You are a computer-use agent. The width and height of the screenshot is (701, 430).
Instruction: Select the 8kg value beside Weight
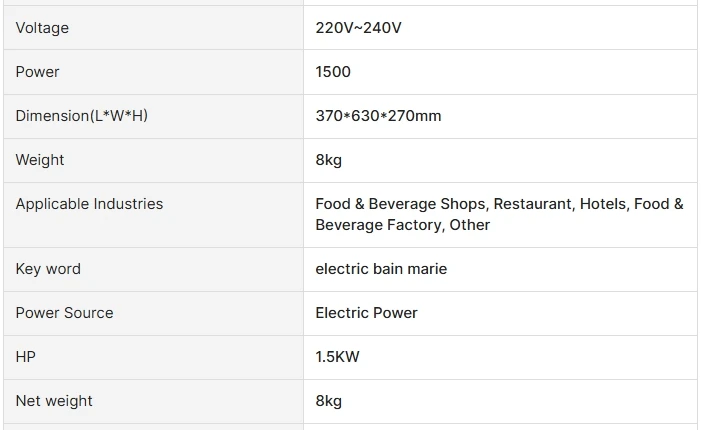(328, 160)
